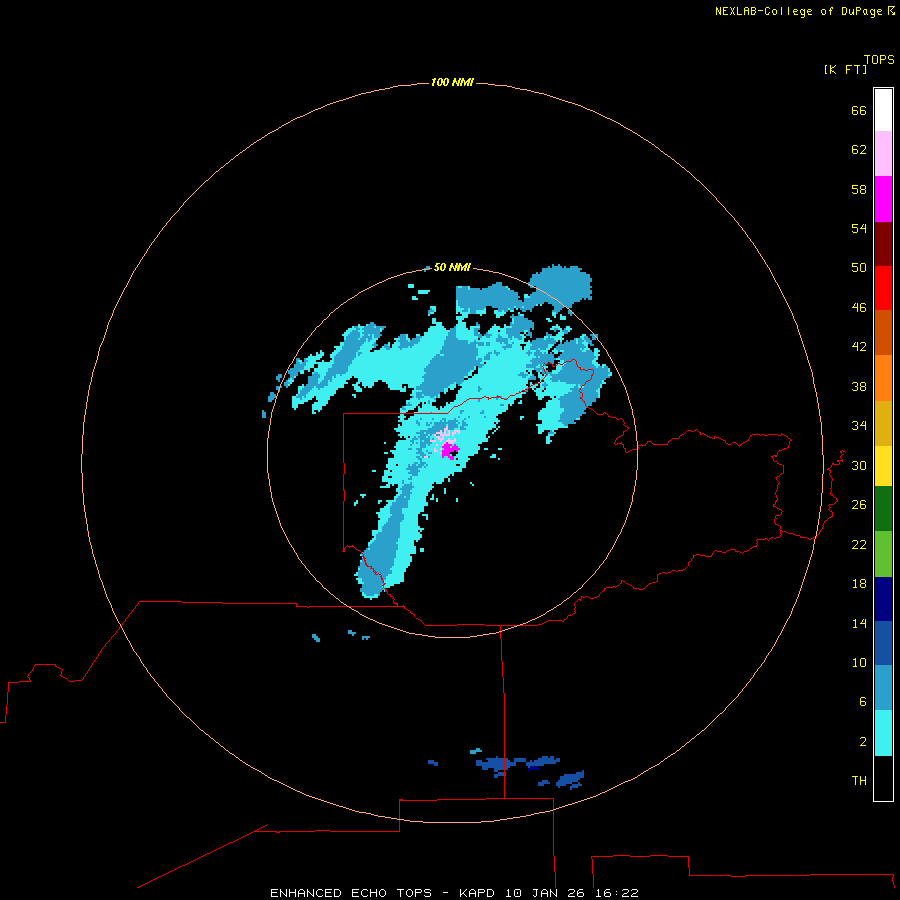The image size is (900, 900).
Task: Click the TOPS legend title
Action: point(879,59)
